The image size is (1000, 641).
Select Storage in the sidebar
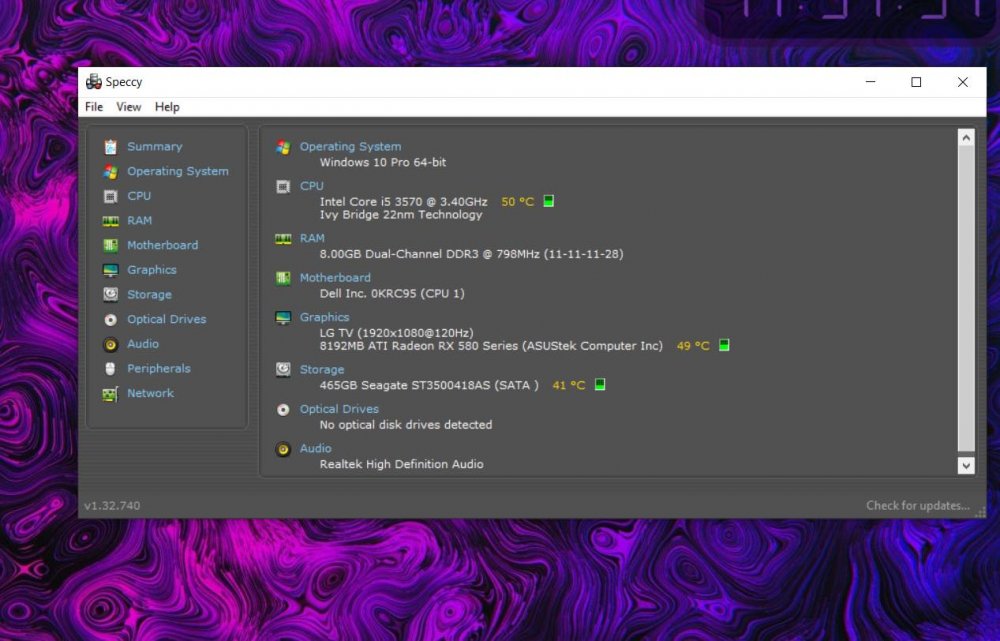(149, 295)
